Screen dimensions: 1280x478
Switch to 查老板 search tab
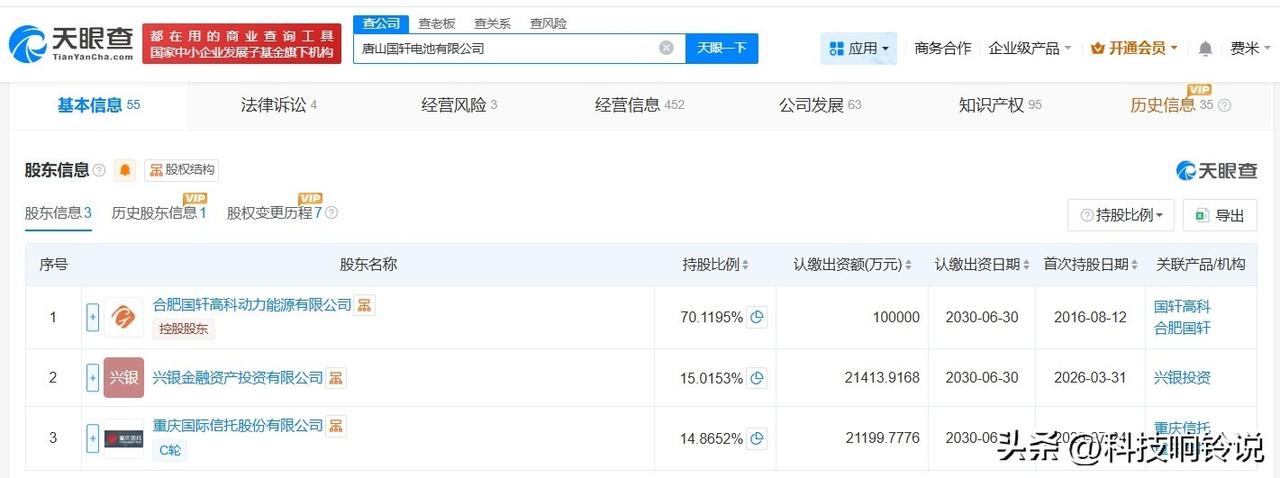click(x=437, y=23)
